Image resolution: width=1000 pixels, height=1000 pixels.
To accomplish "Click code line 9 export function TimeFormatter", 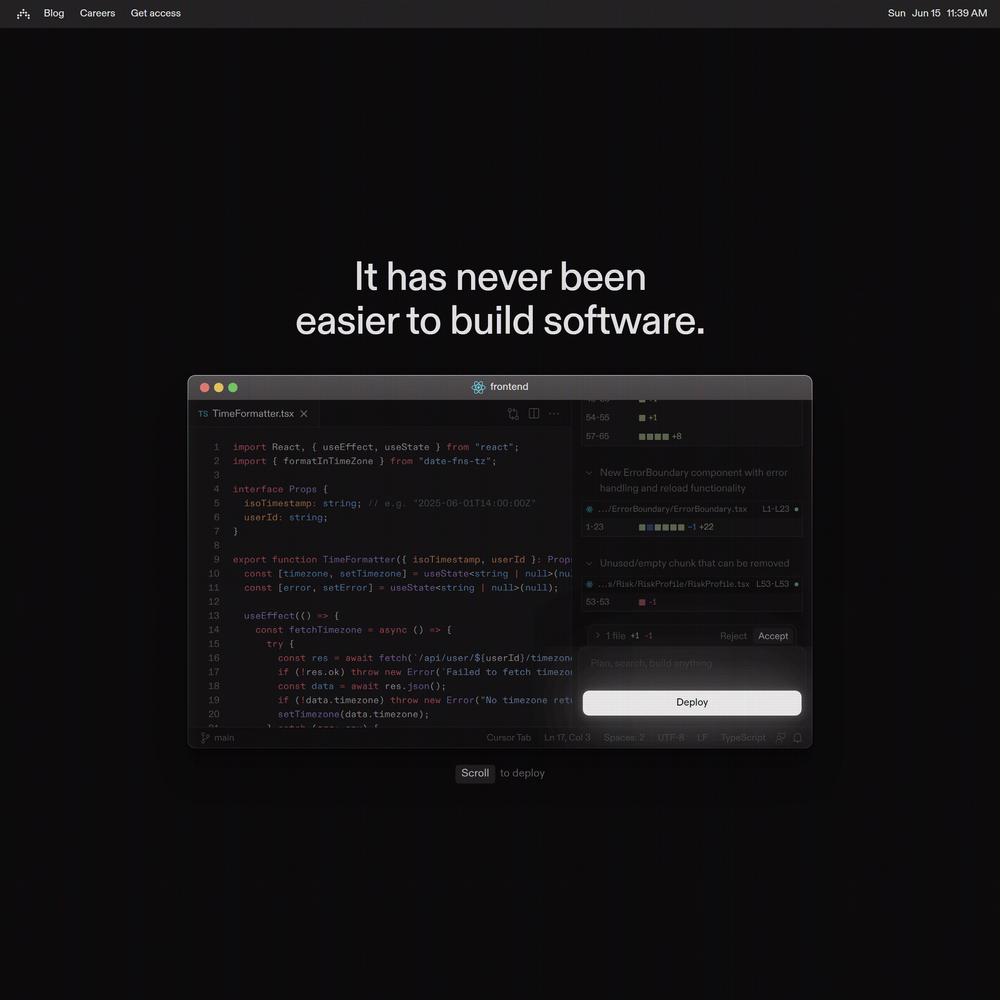I will click(x=402, y=560).
